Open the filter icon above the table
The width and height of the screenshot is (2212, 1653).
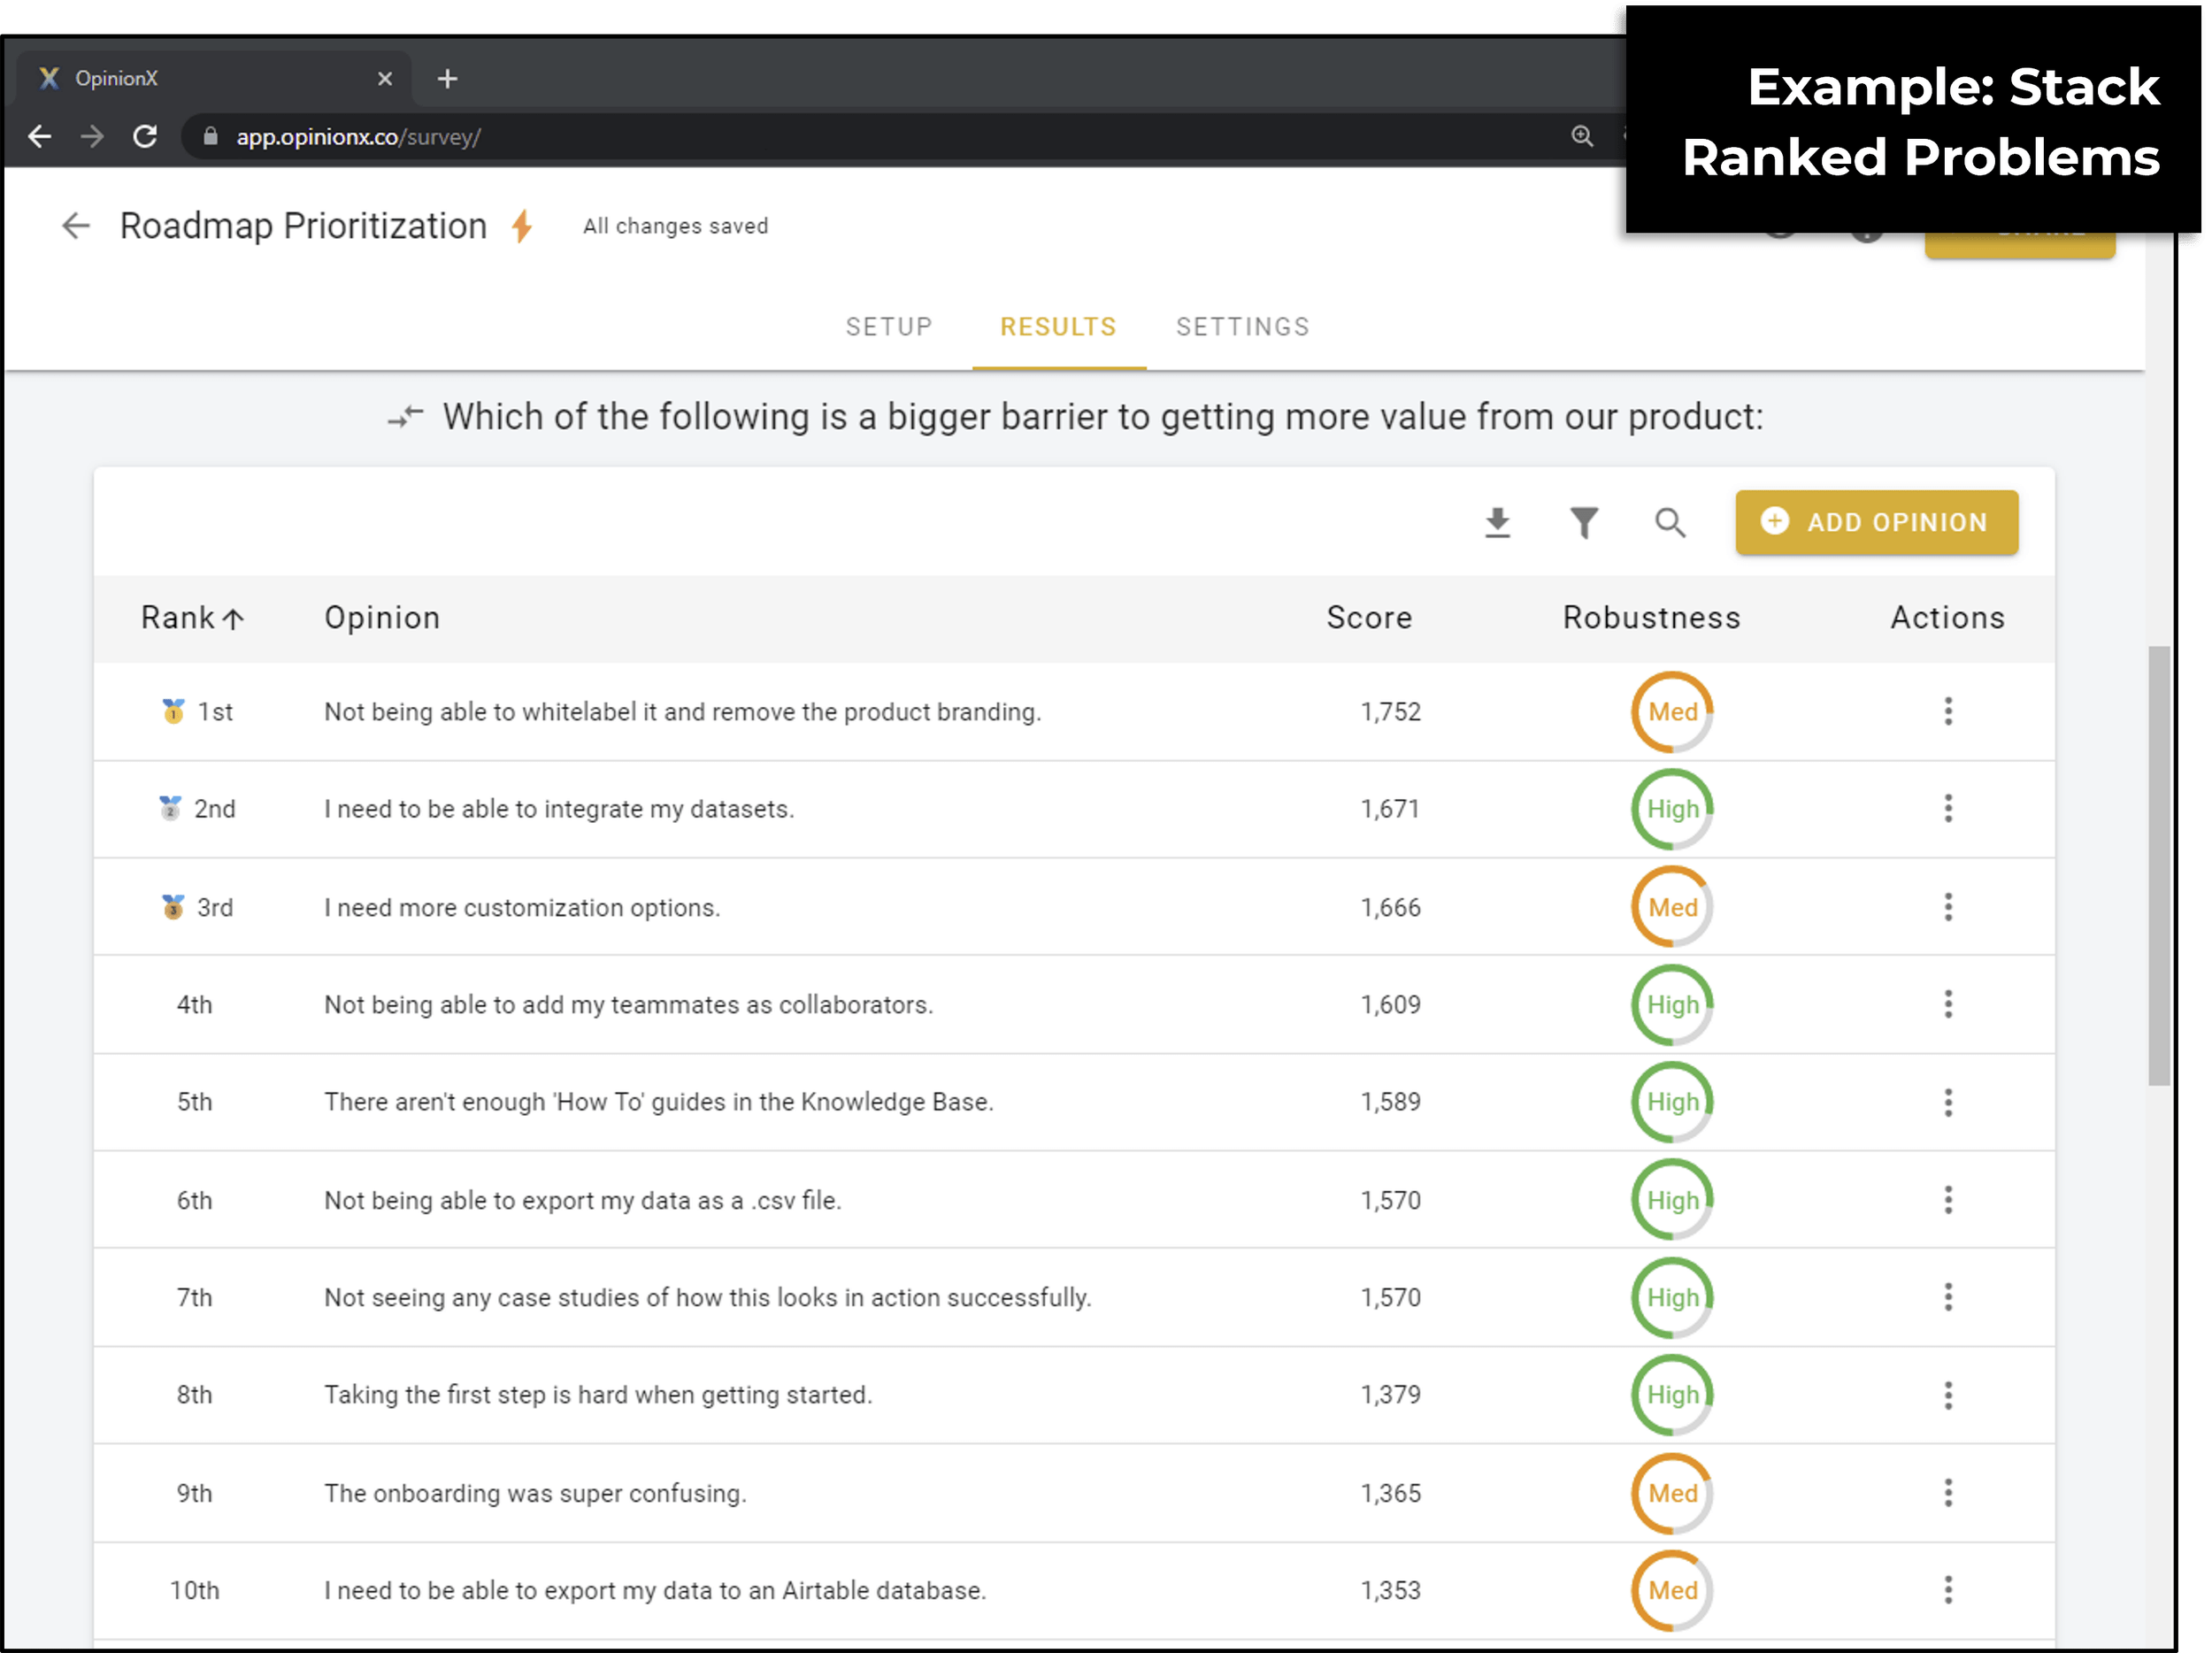click(x=1584, y=522)
